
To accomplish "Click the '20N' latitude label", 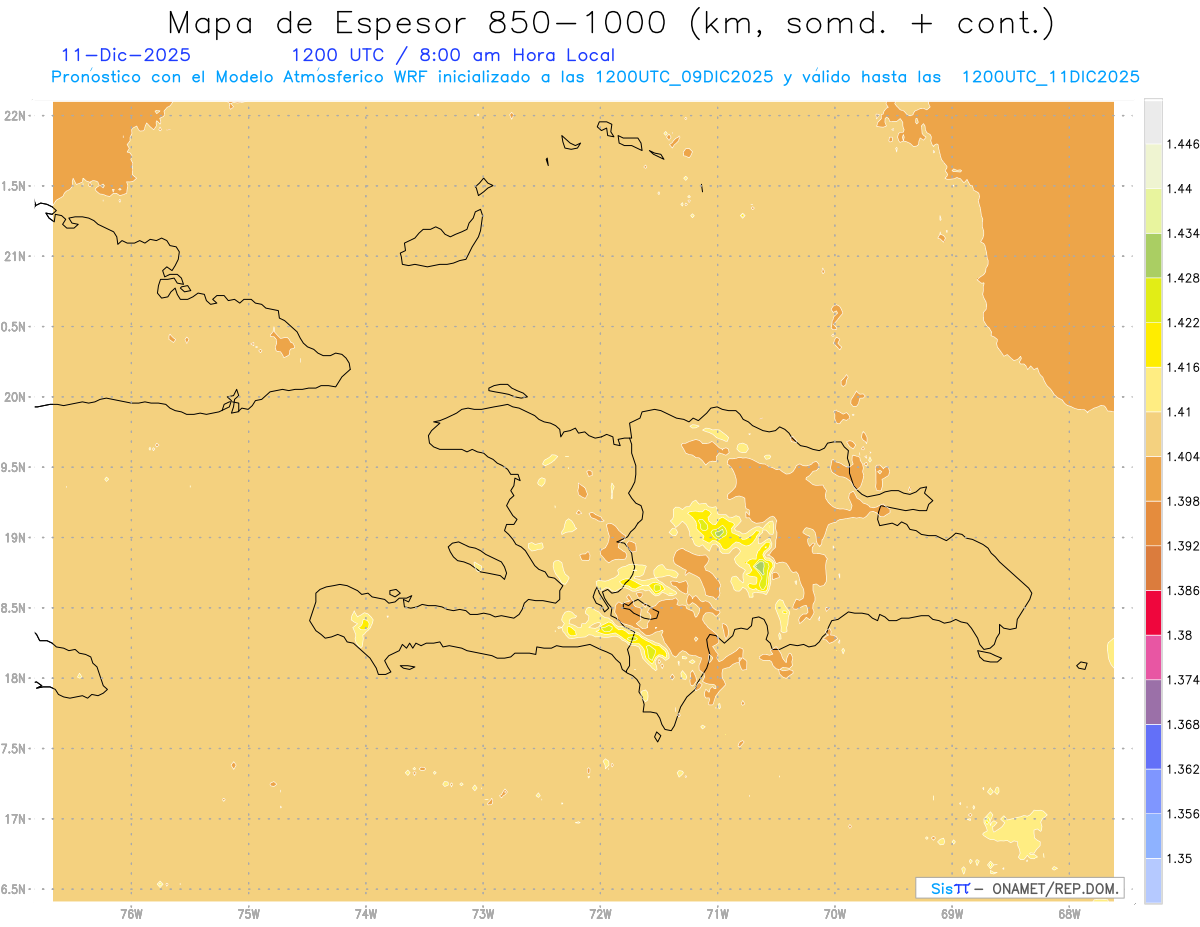I will [x=16, y=397].
